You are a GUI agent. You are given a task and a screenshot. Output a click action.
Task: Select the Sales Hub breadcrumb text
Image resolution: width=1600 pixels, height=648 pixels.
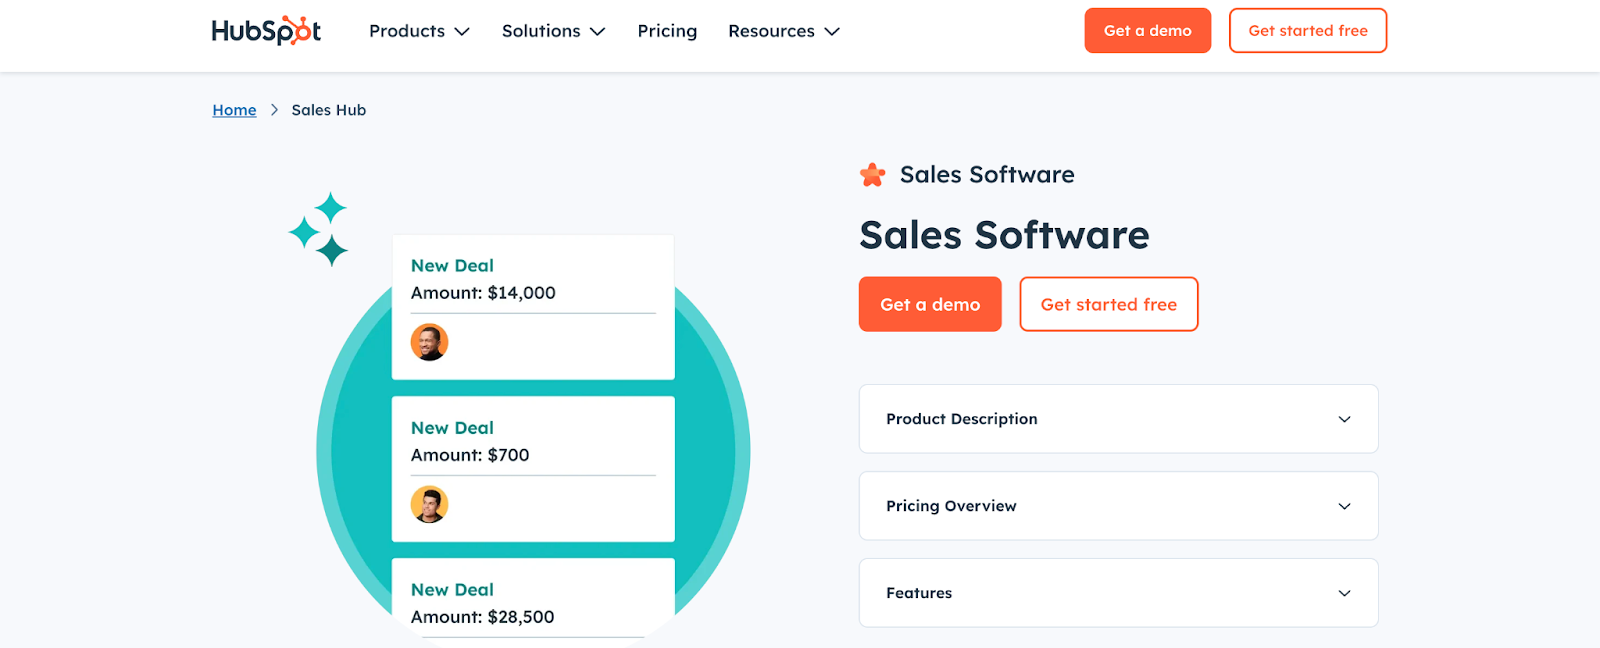pyautogui.click(x=329, y=110)
